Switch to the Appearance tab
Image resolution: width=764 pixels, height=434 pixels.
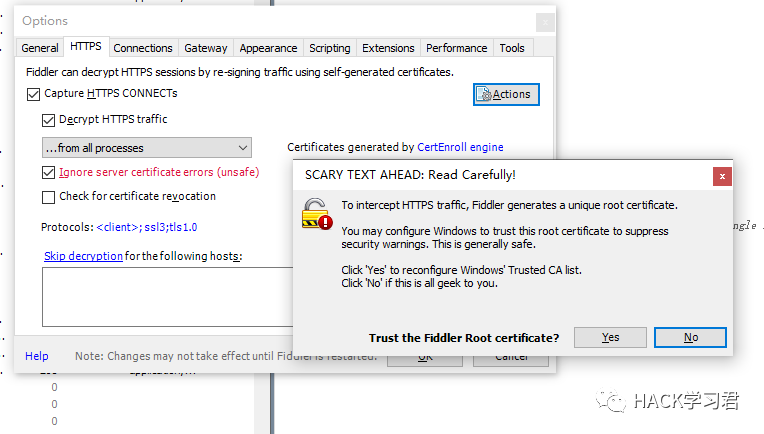268,48
